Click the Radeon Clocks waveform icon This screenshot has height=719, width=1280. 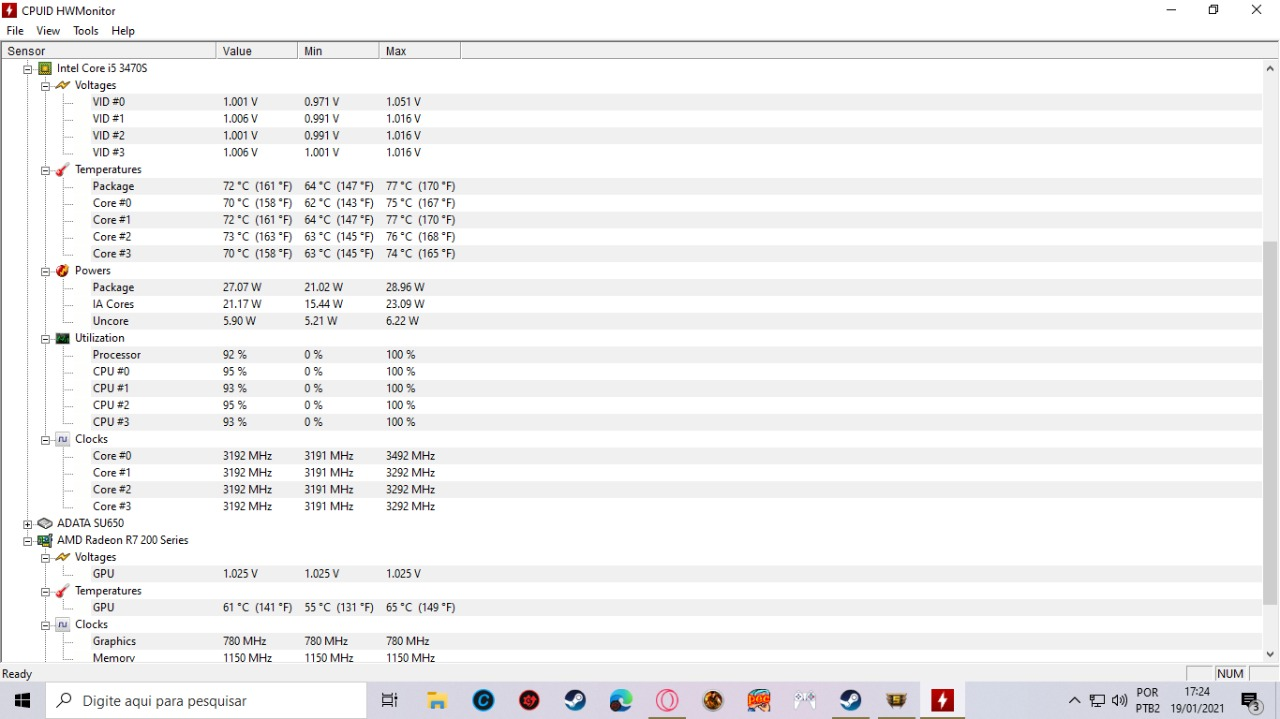point(63,624)
